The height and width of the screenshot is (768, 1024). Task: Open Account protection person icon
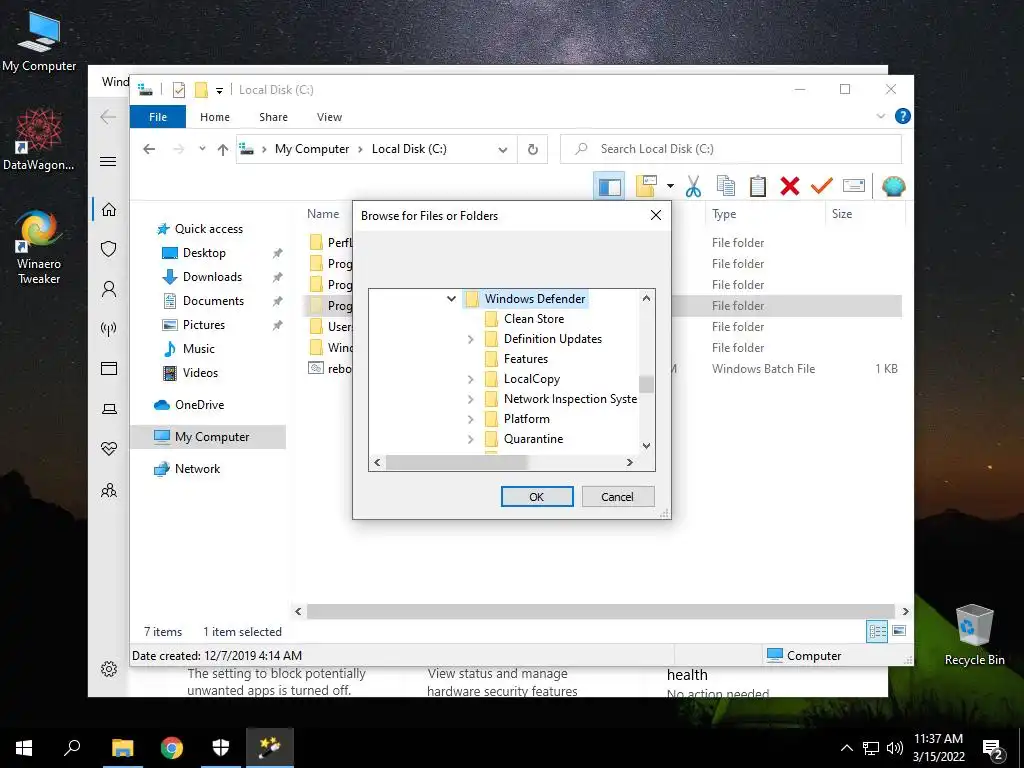pos(109,289)
